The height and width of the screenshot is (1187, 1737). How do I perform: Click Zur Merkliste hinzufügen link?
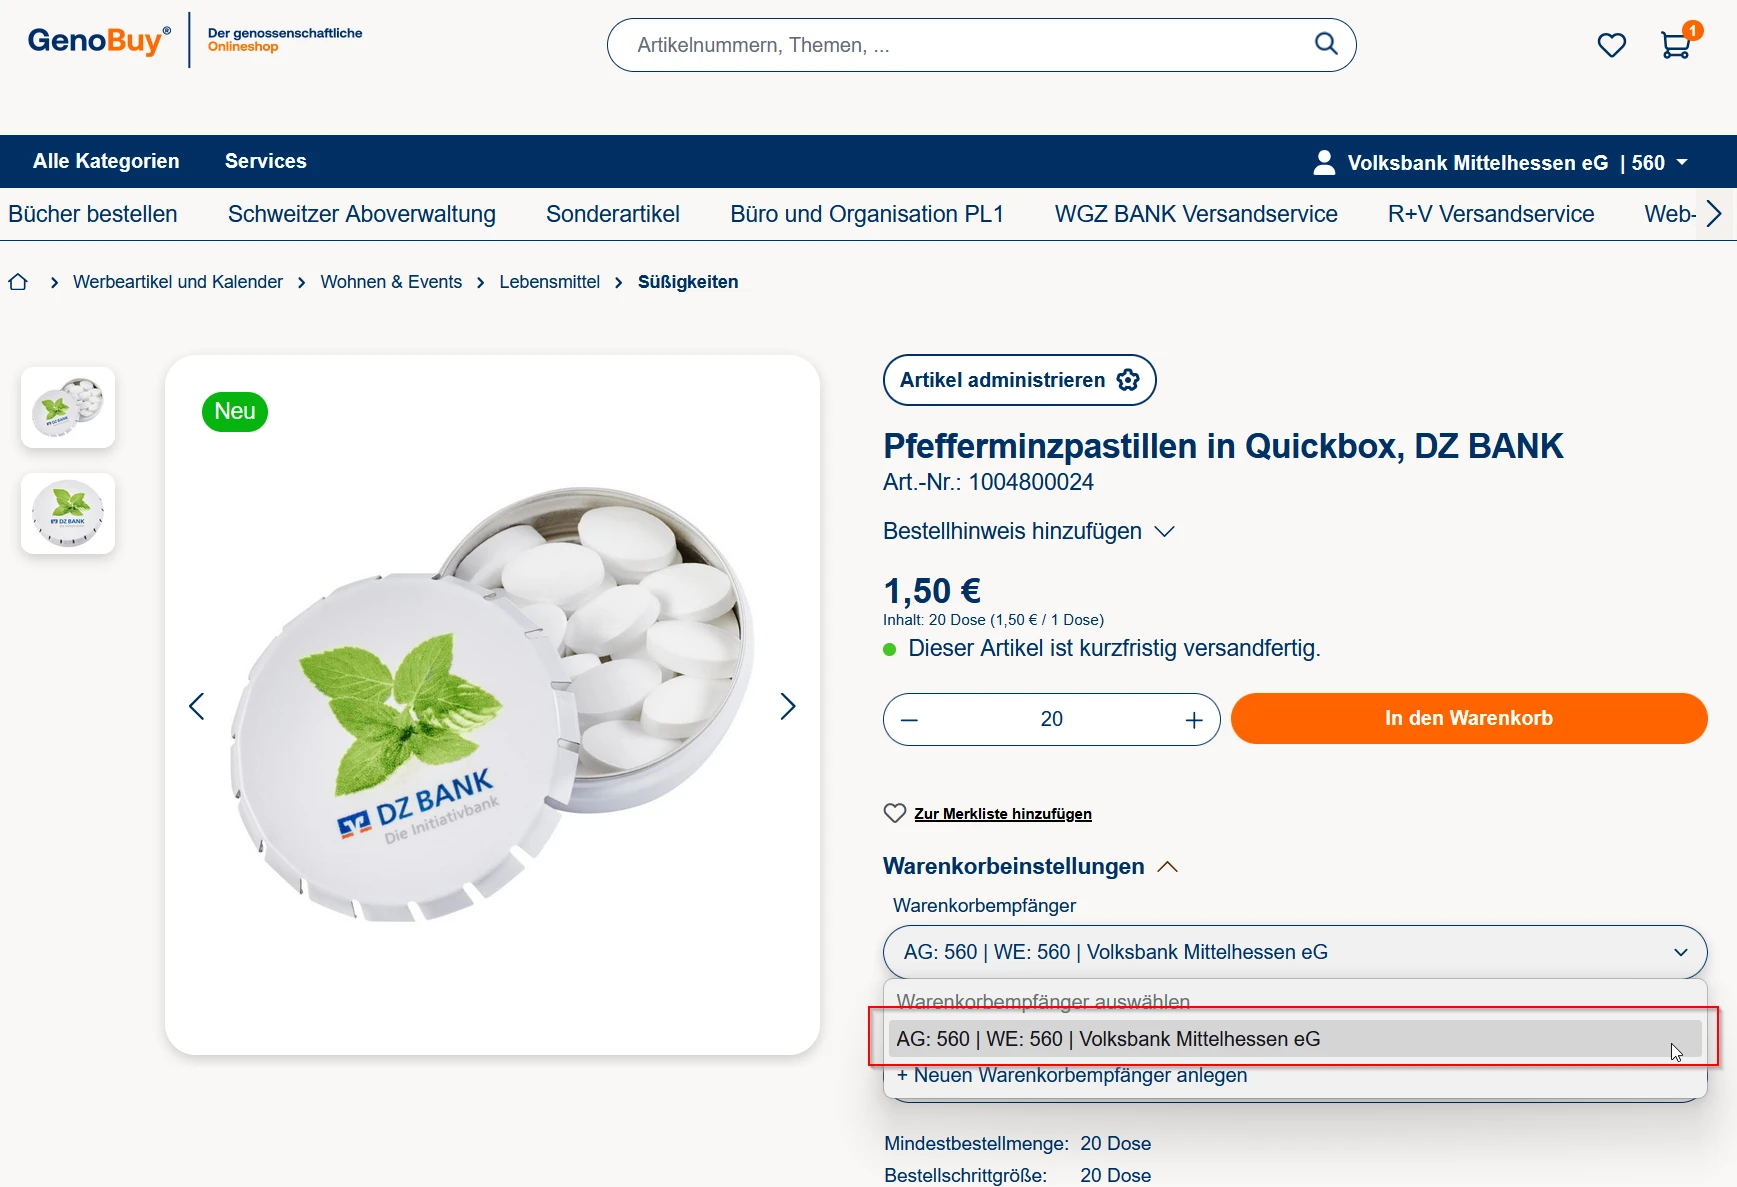coord(1002,814)
